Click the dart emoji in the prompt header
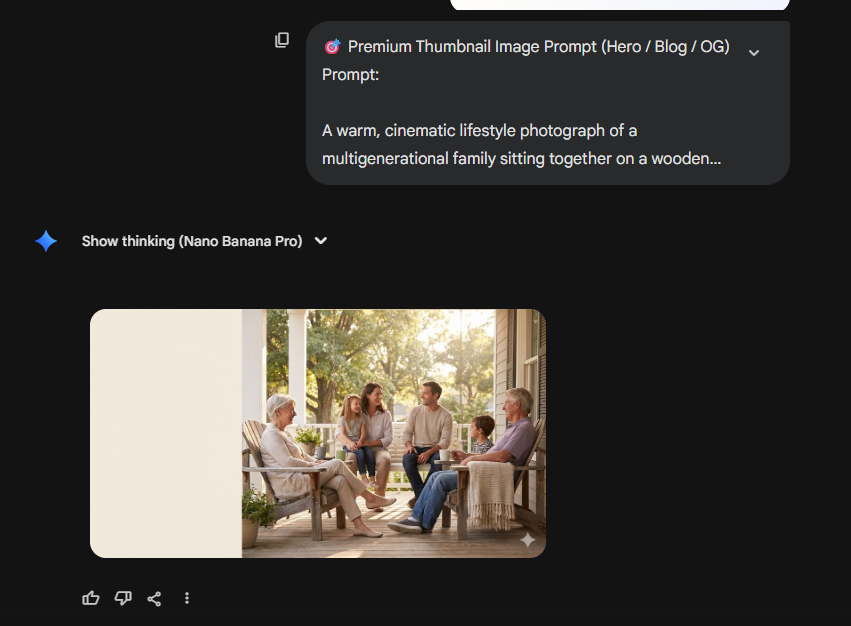 click(332, 46)
